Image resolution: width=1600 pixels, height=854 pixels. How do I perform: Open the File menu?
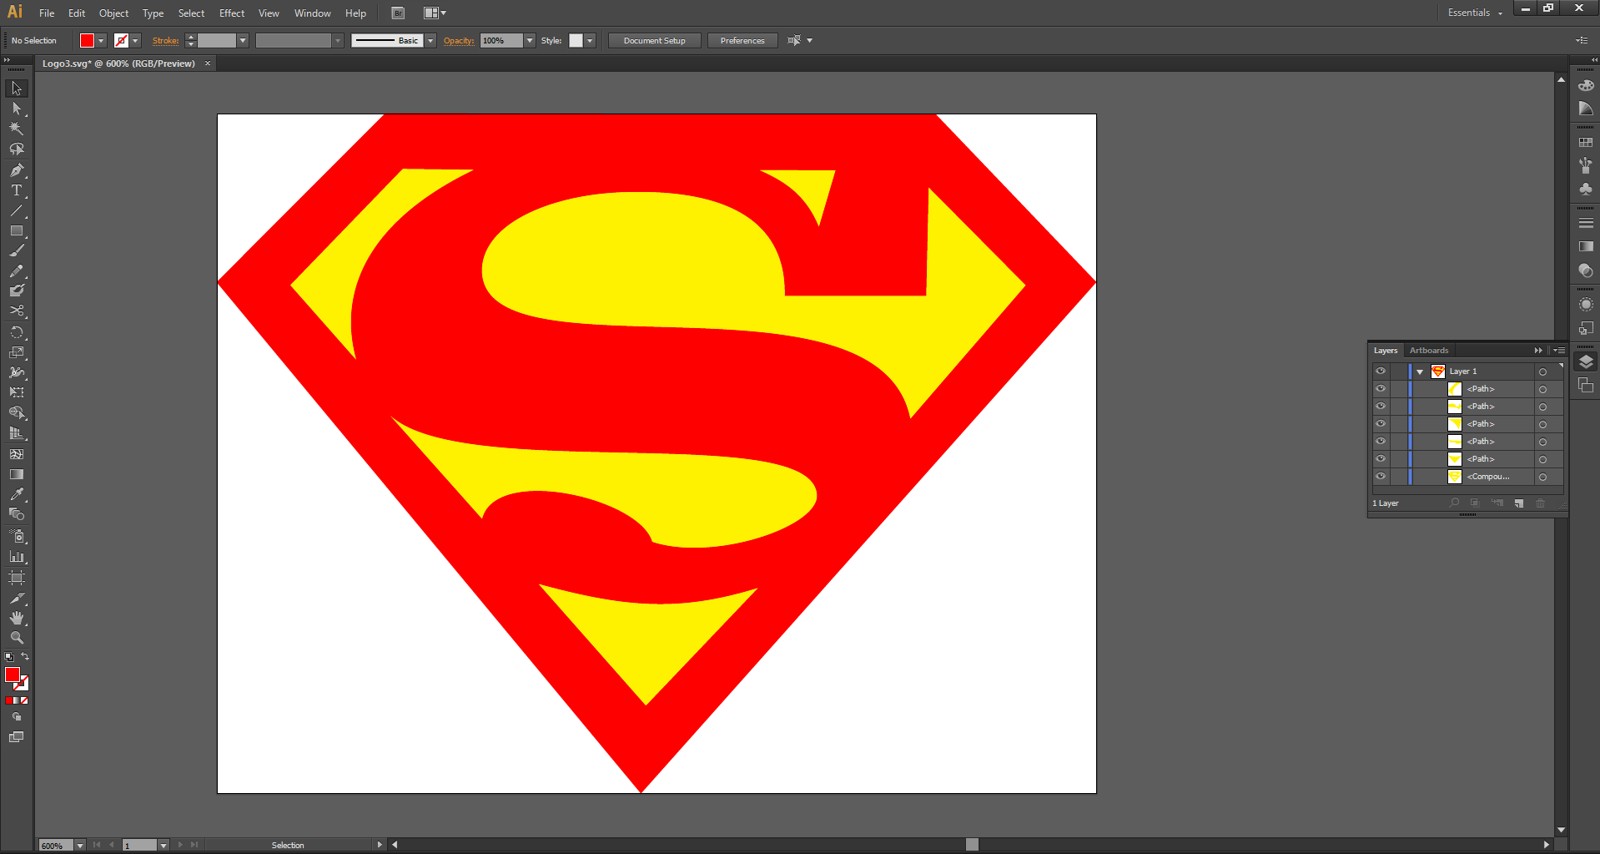pyautogui.click(x=47, y=13)
